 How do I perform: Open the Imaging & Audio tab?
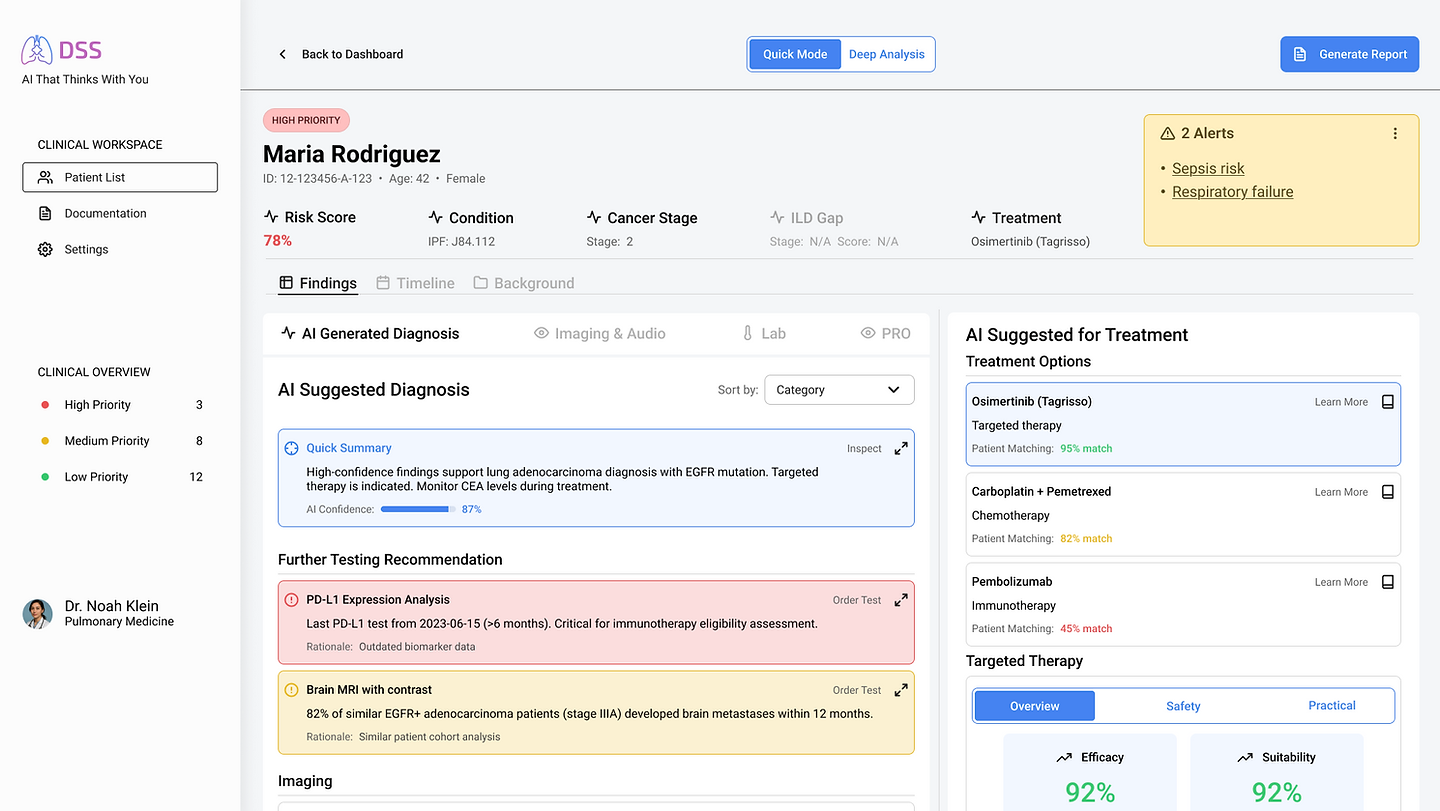pyautogui.click(x=600, y=334)
